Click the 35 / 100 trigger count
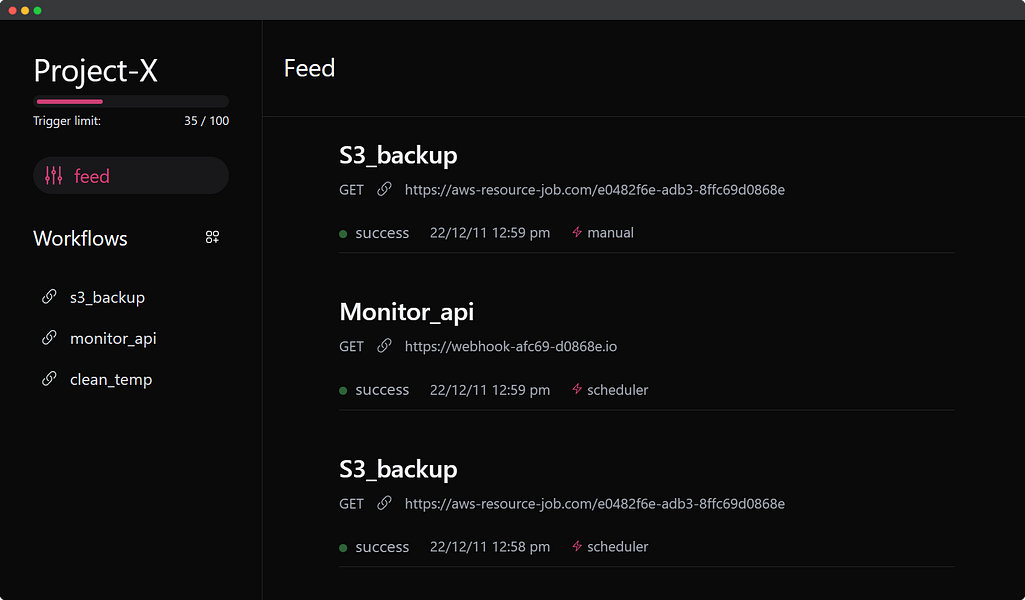1025x600 pixels. 207,121
